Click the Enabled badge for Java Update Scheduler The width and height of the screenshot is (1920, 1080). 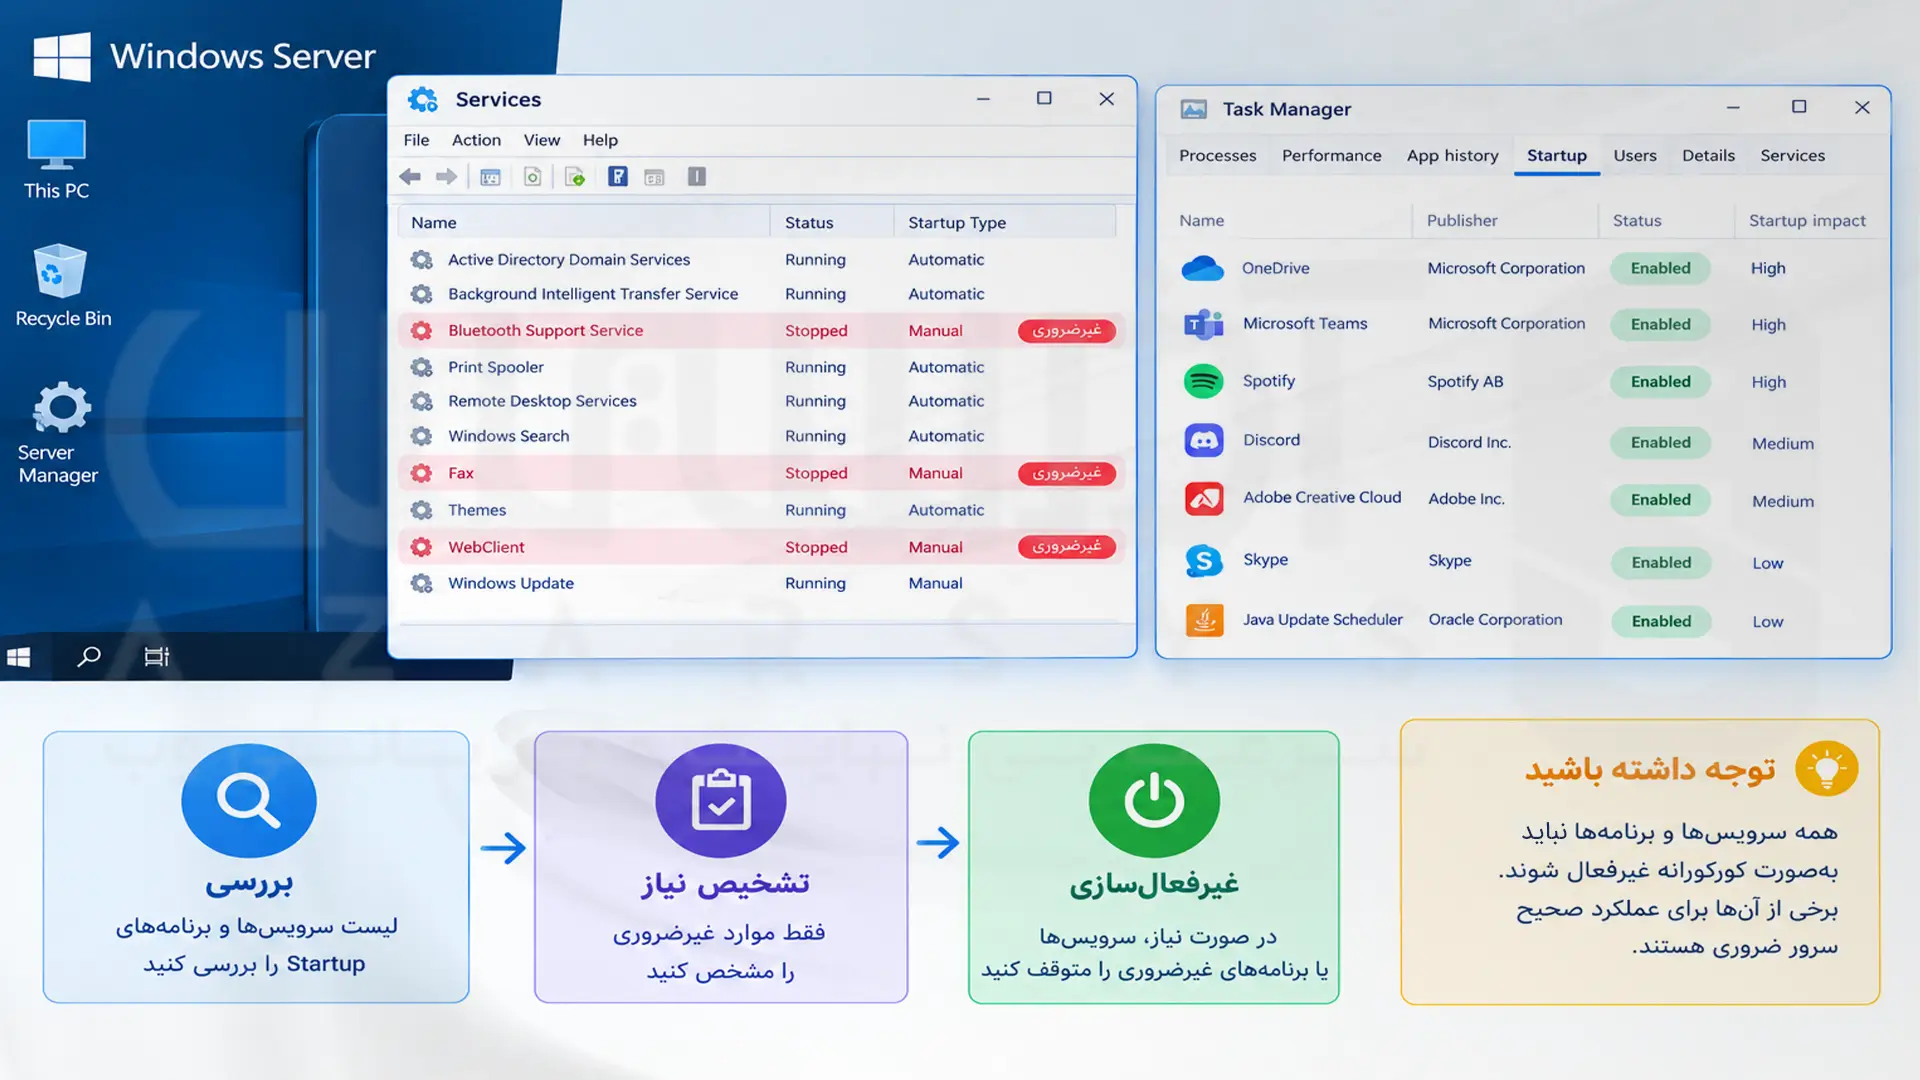pos(1661,621)
